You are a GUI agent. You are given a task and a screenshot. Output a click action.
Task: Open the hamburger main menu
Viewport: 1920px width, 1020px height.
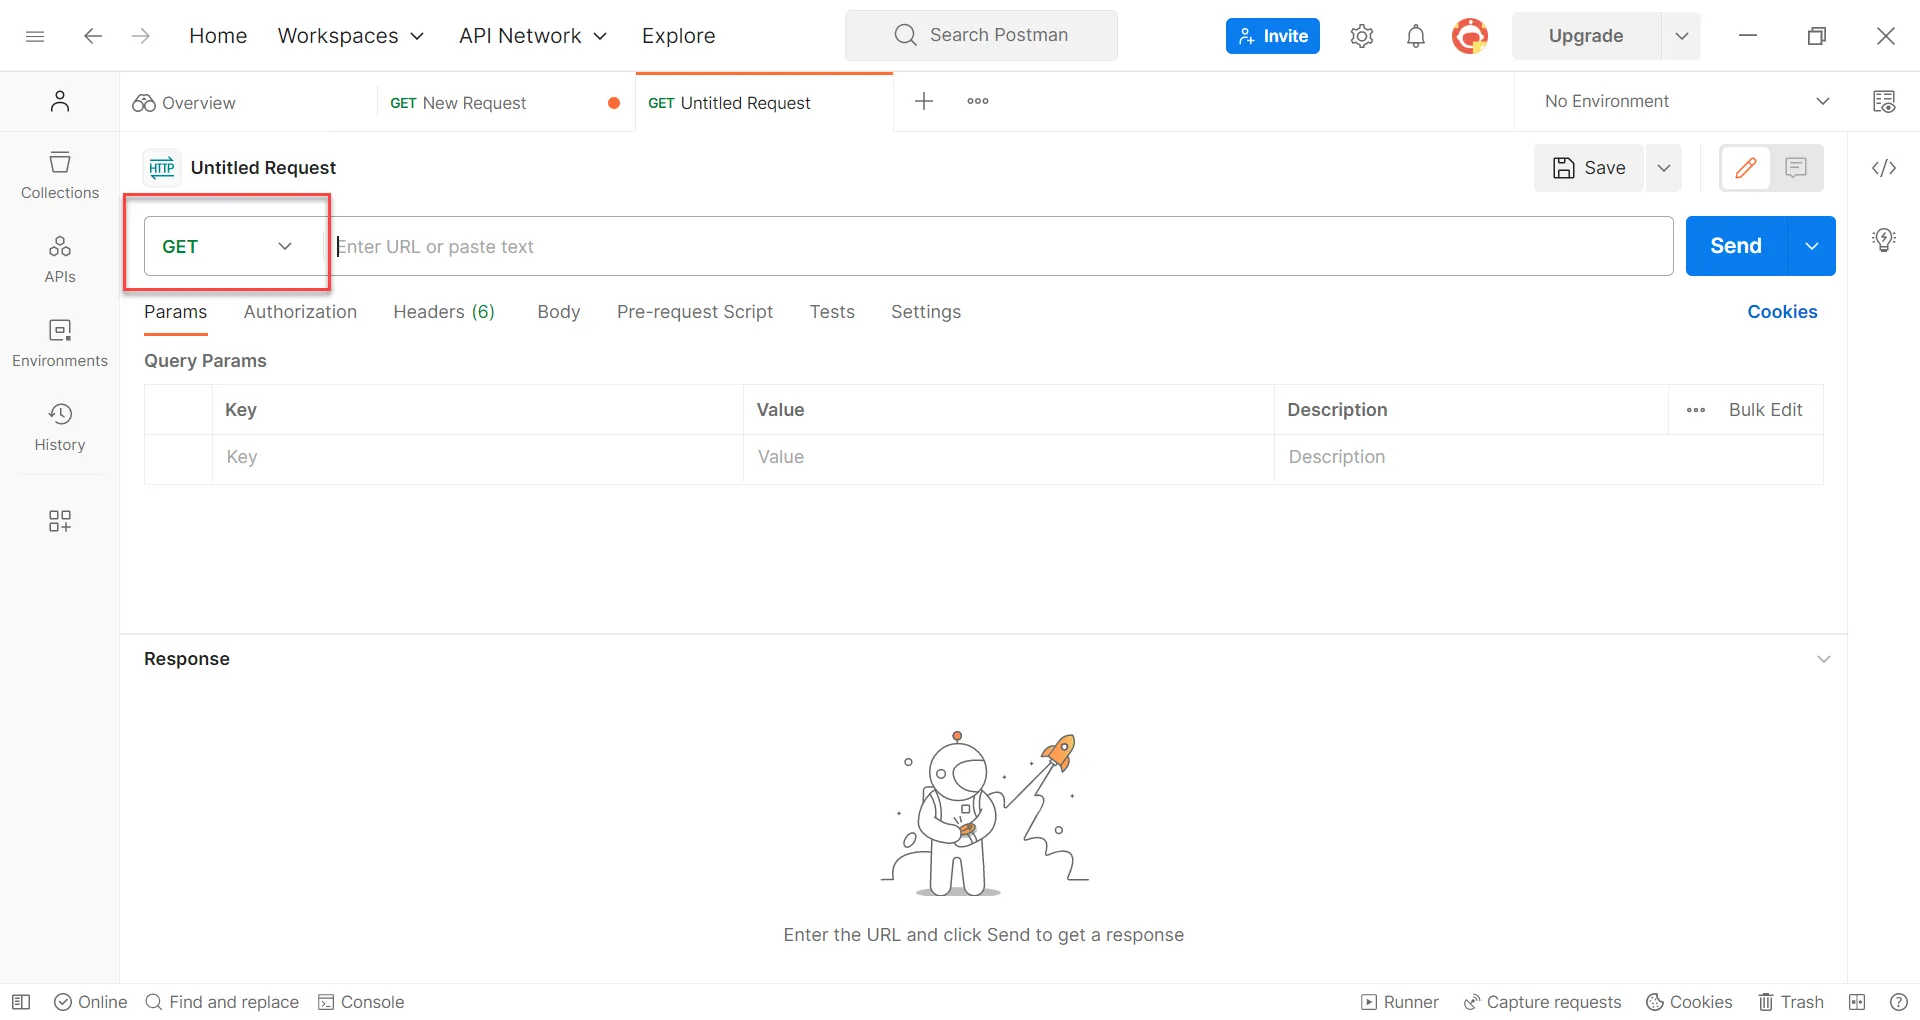35,36
